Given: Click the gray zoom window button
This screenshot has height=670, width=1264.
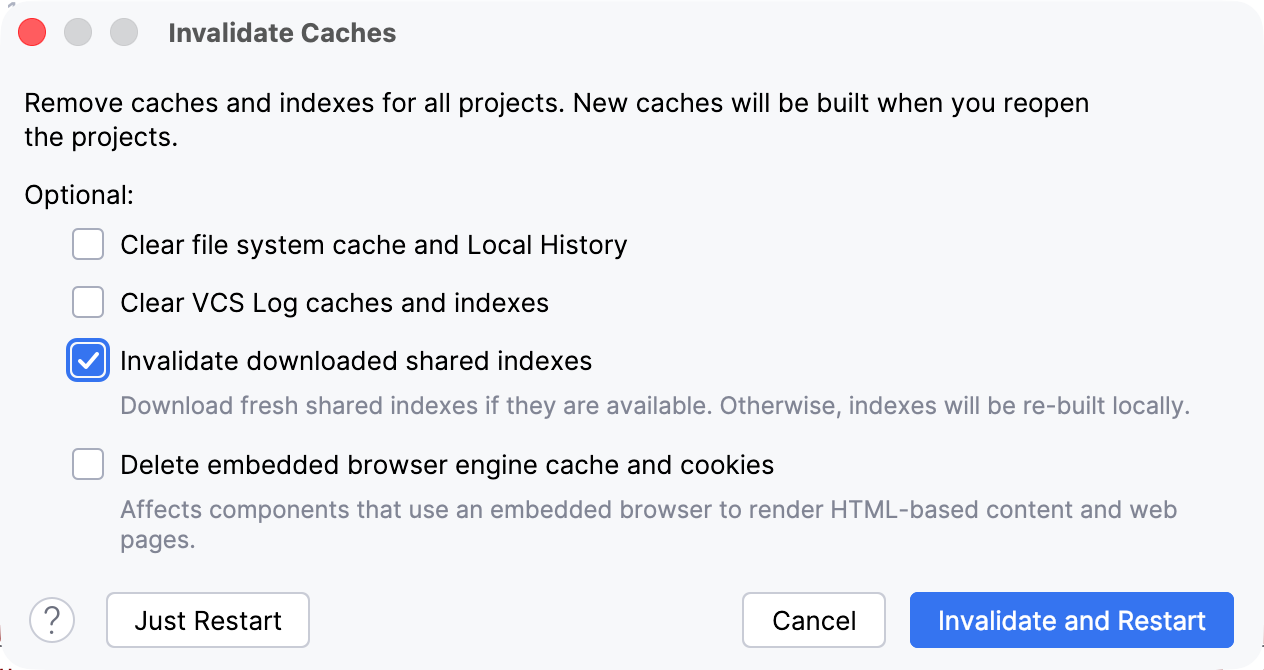Looking at the screenshot, I should (x=123, y=32).
